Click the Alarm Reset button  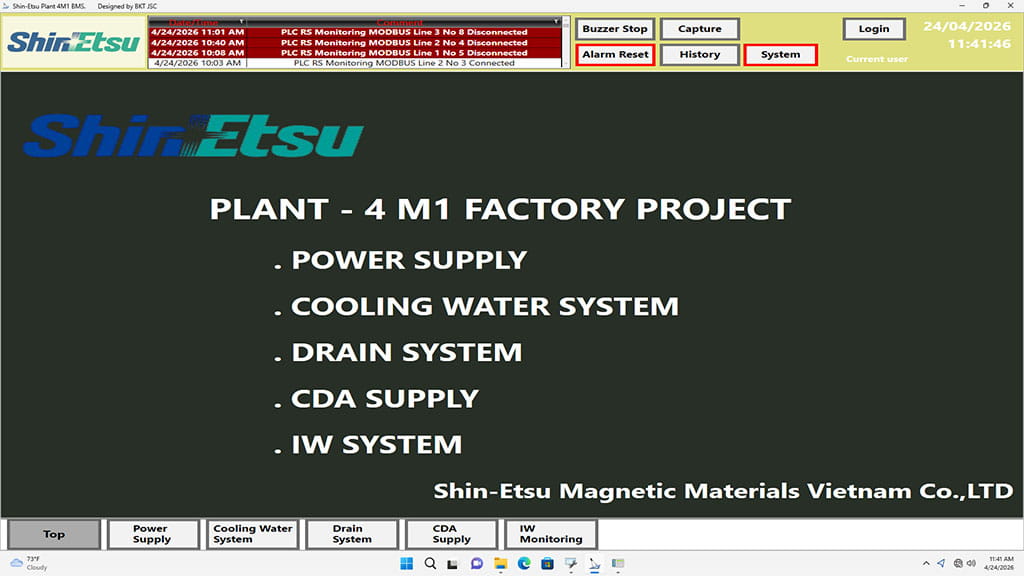pyautogui.click(x=616, y=55)
